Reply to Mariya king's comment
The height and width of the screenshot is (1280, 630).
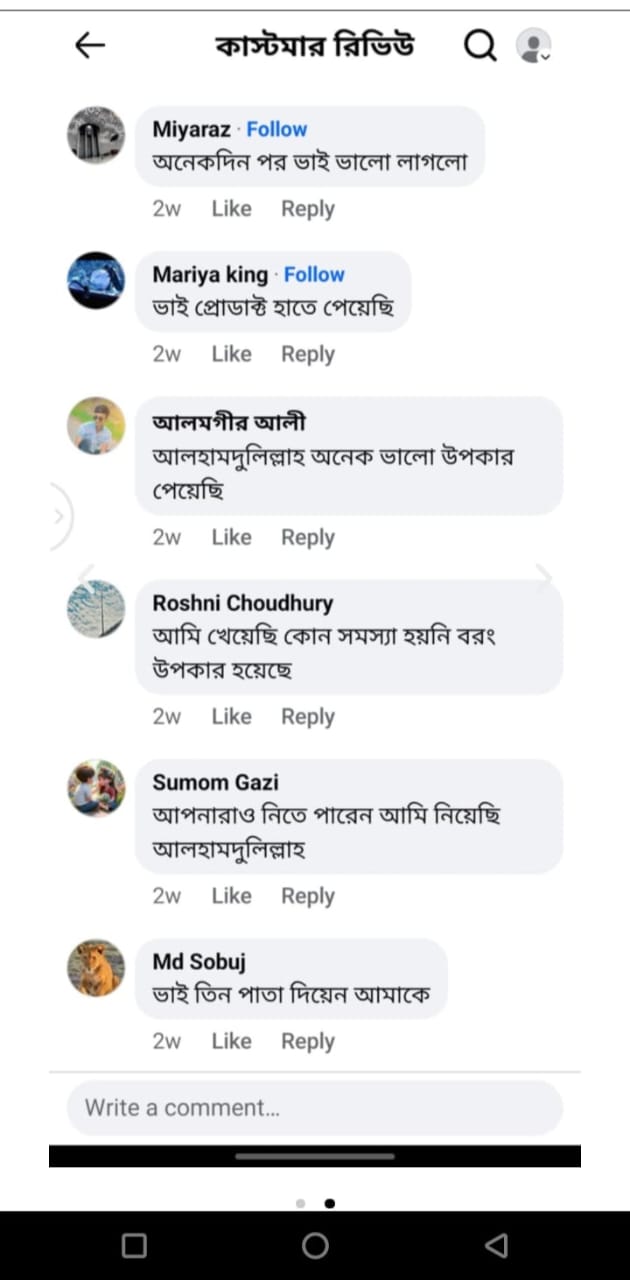point(307,354)
